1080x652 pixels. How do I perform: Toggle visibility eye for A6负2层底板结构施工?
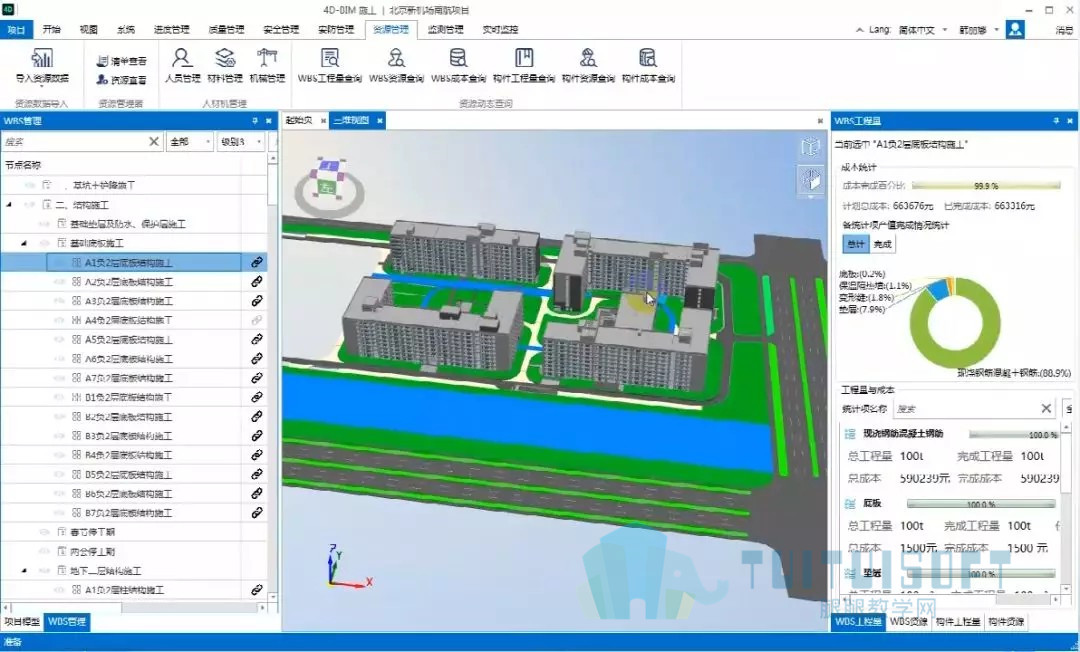[x=59, y=359]
